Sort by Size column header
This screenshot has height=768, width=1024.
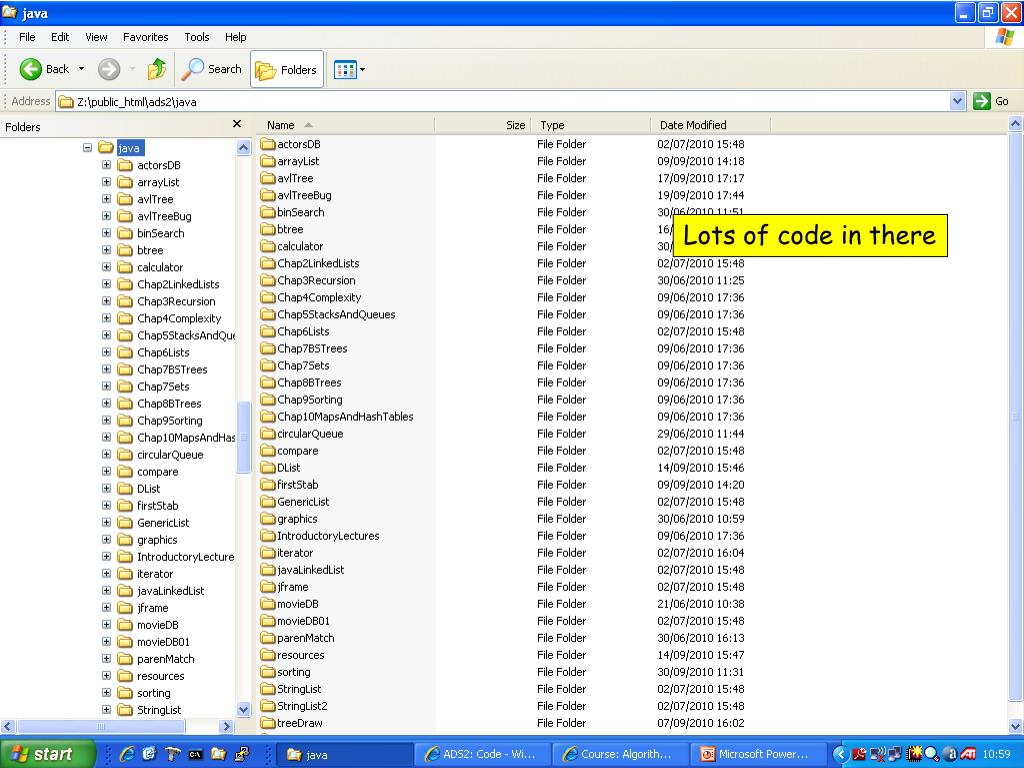tap(483, 125)
